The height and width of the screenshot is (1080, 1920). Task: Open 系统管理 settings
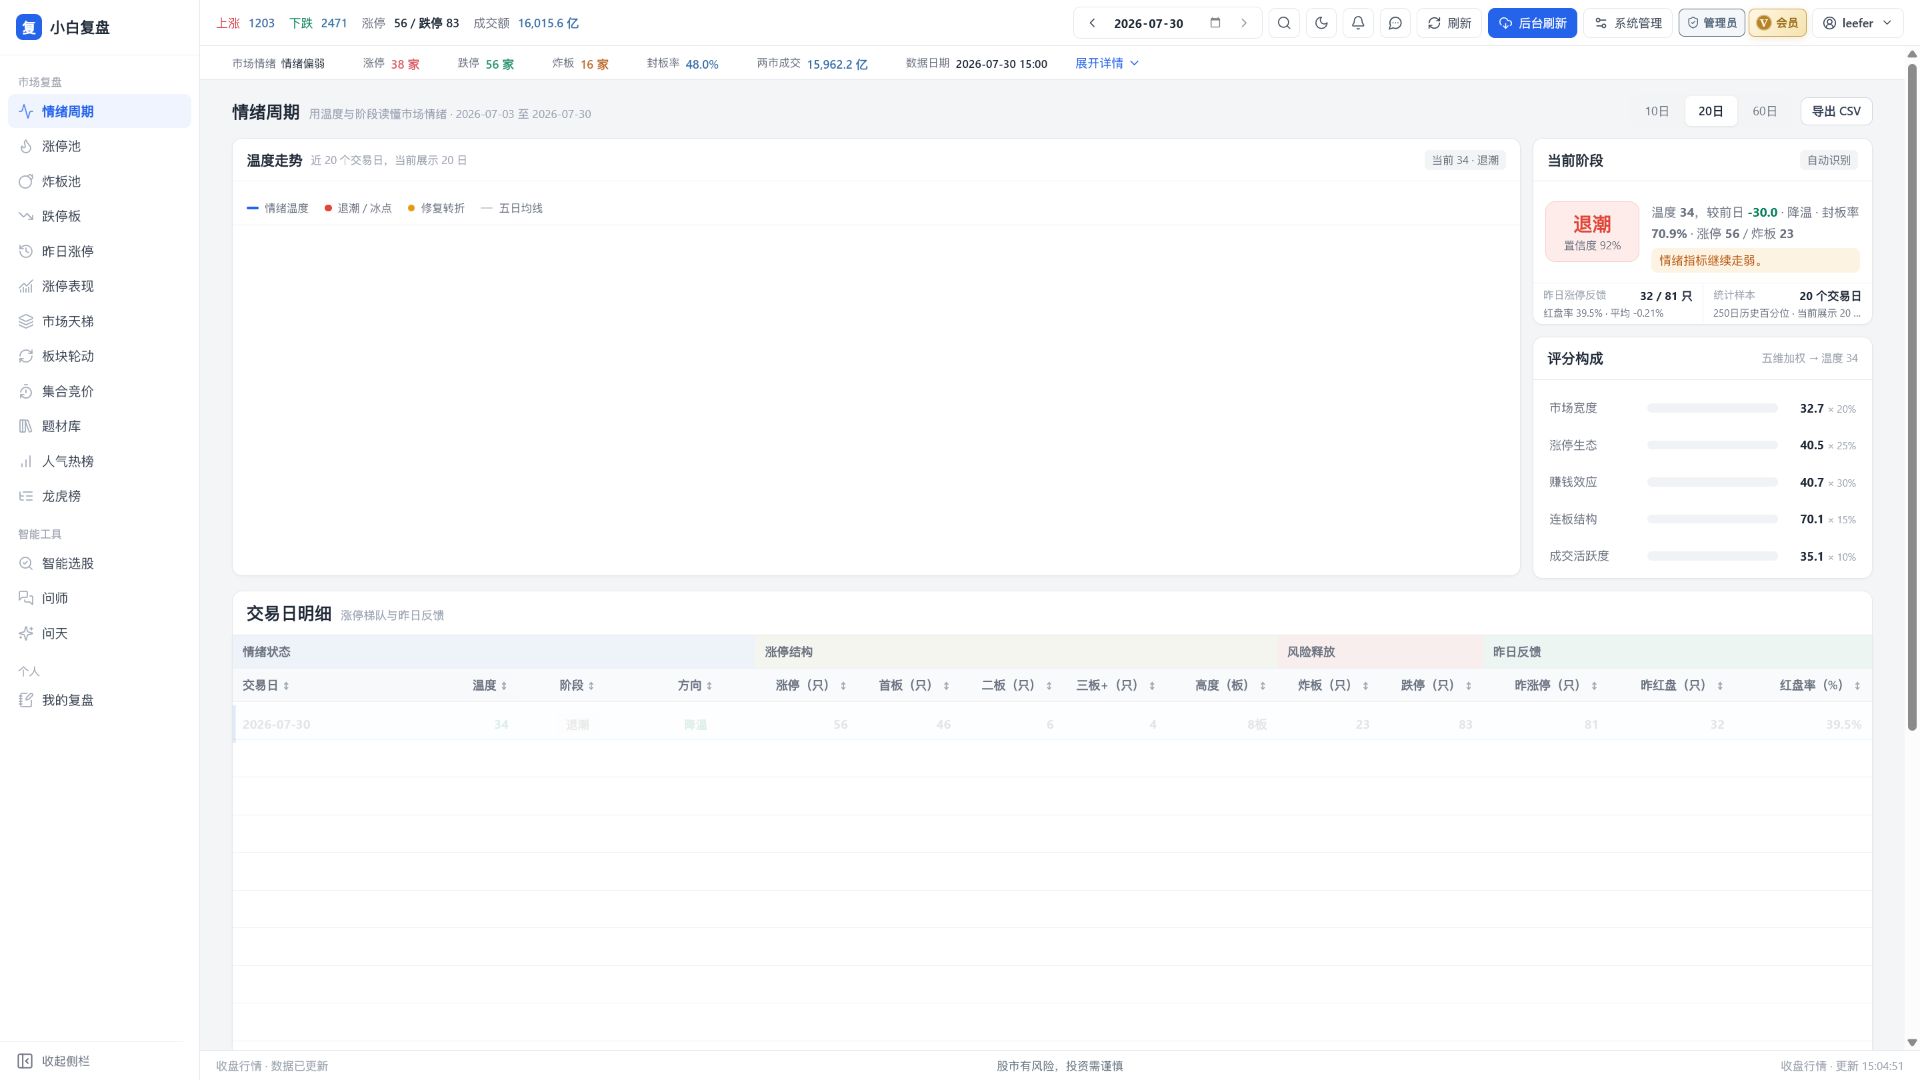pyautogui.click(x=1628, y=23)
